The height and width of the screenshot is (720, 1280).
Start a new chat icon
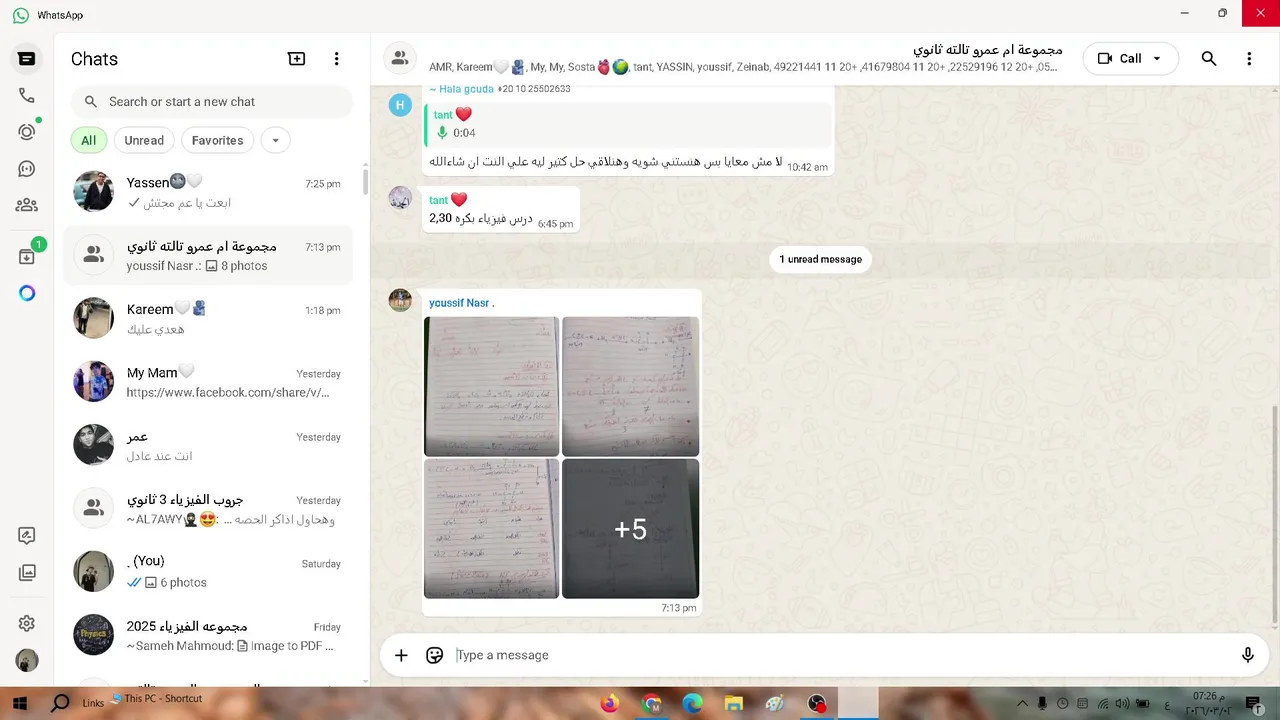(297, 59)
